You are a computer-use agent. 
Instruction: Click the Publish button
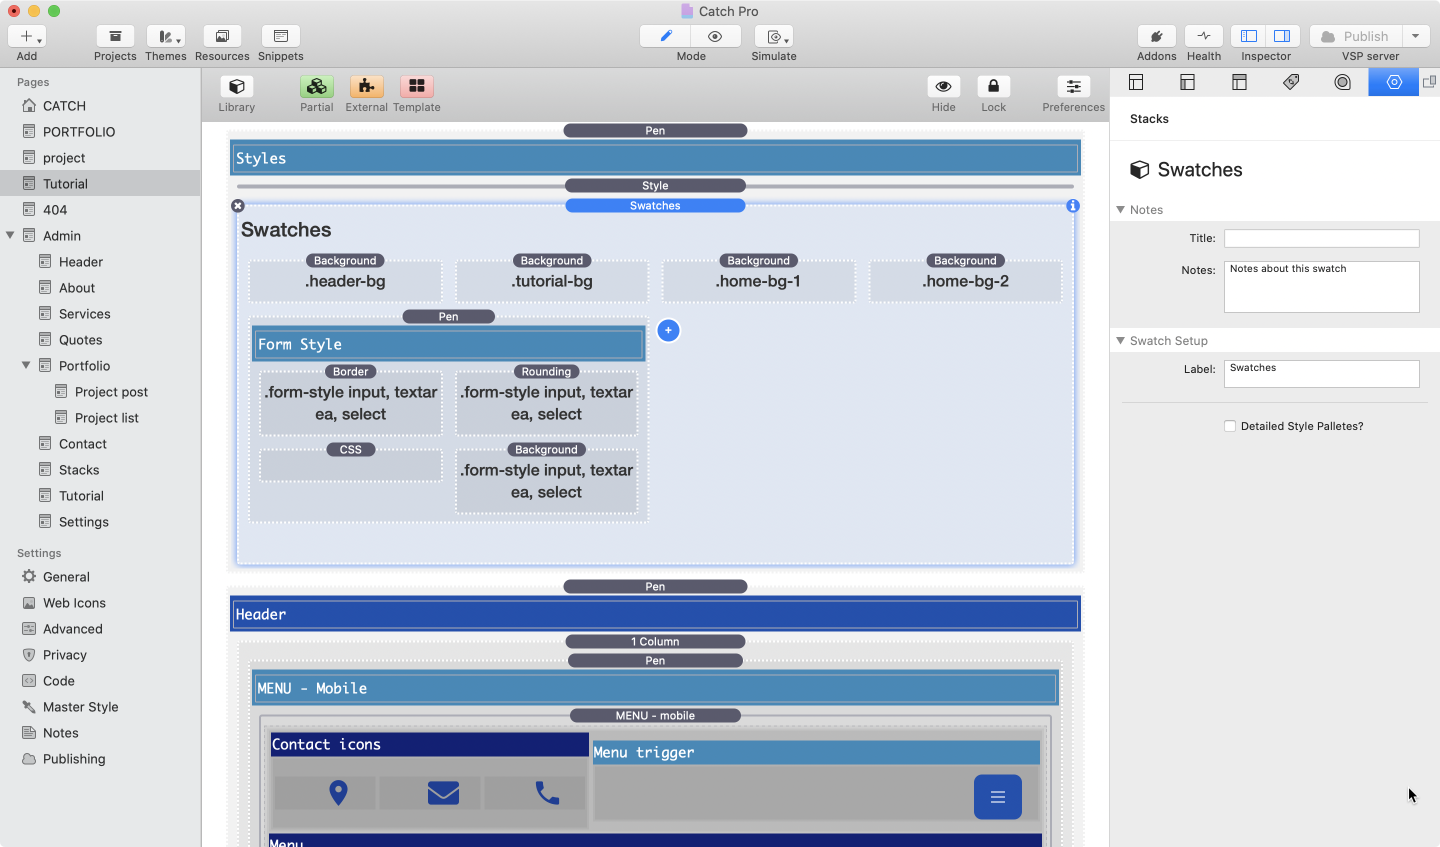tap(1356, 36)
